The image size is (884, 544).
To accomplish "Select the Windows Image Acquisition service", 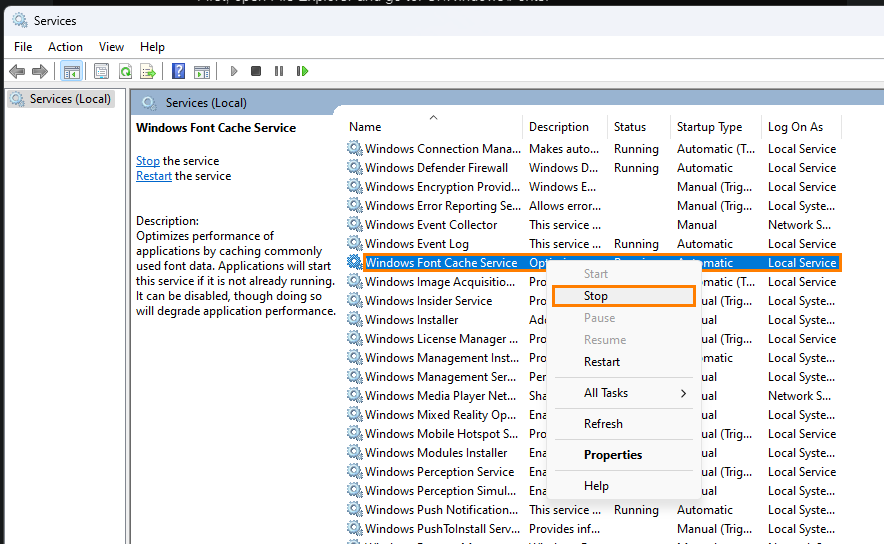I will click(440, 282).
